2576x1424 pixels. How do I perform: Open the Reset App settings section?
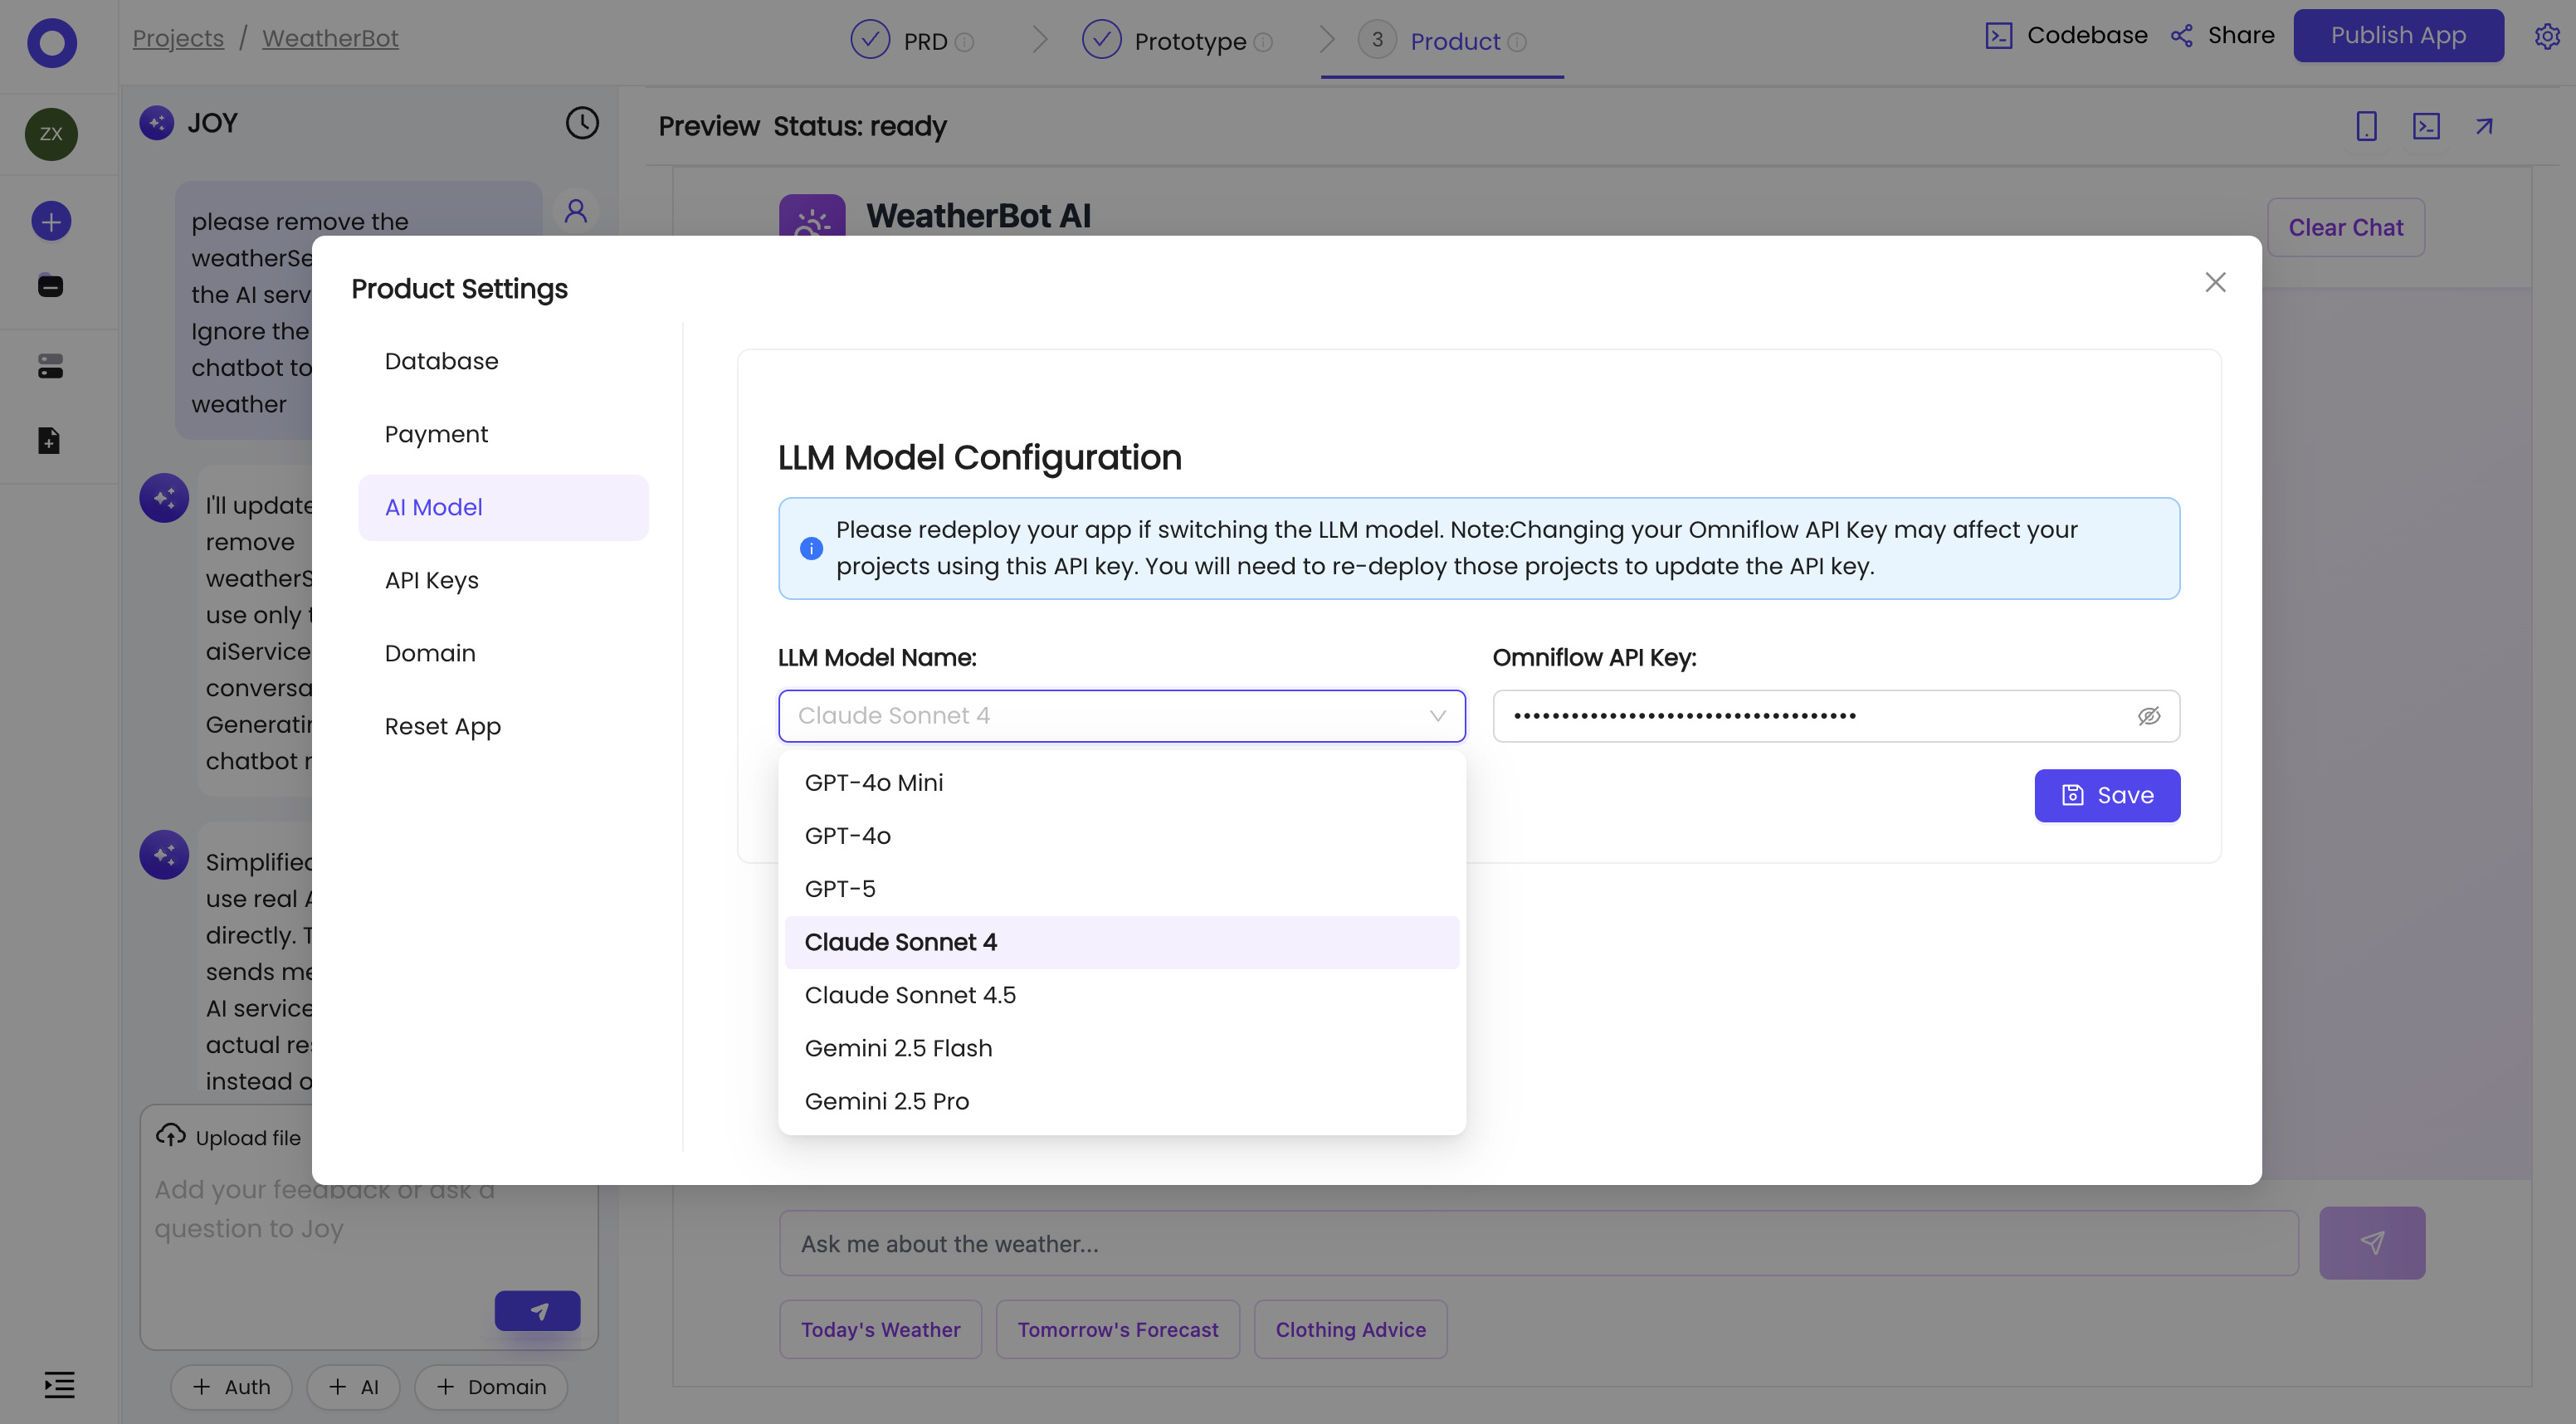pos(442,726)
